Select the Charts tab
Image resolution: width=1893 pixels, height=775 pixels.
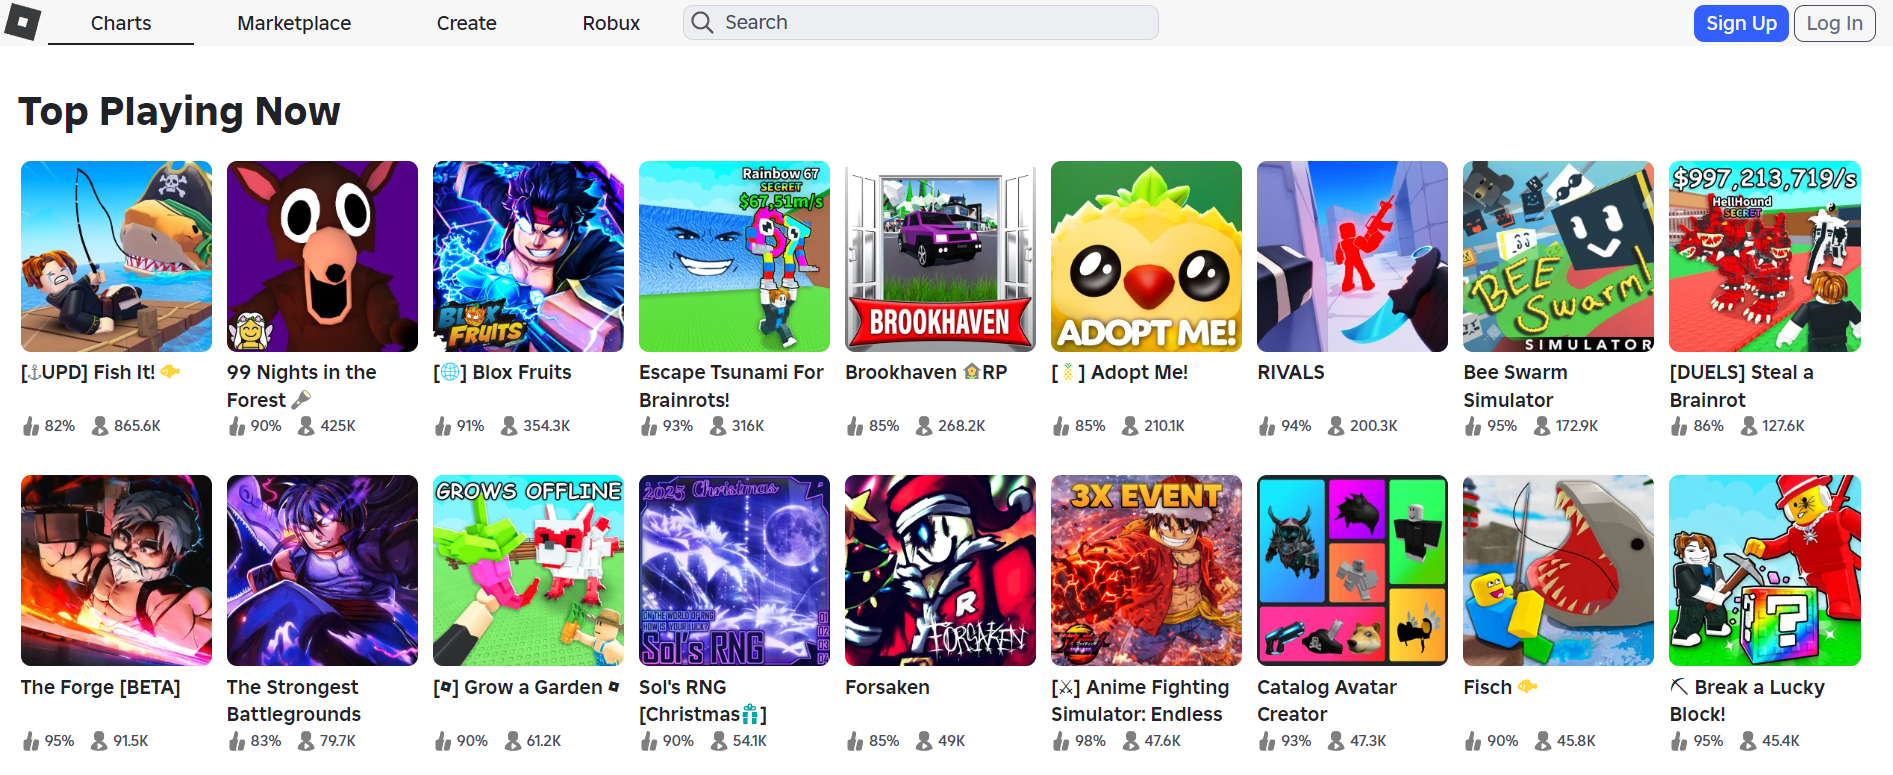(121, 23)
